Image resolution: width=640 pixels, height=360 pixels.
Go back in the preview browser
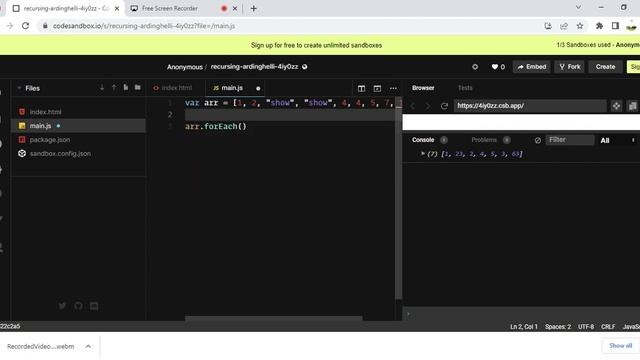412,106
